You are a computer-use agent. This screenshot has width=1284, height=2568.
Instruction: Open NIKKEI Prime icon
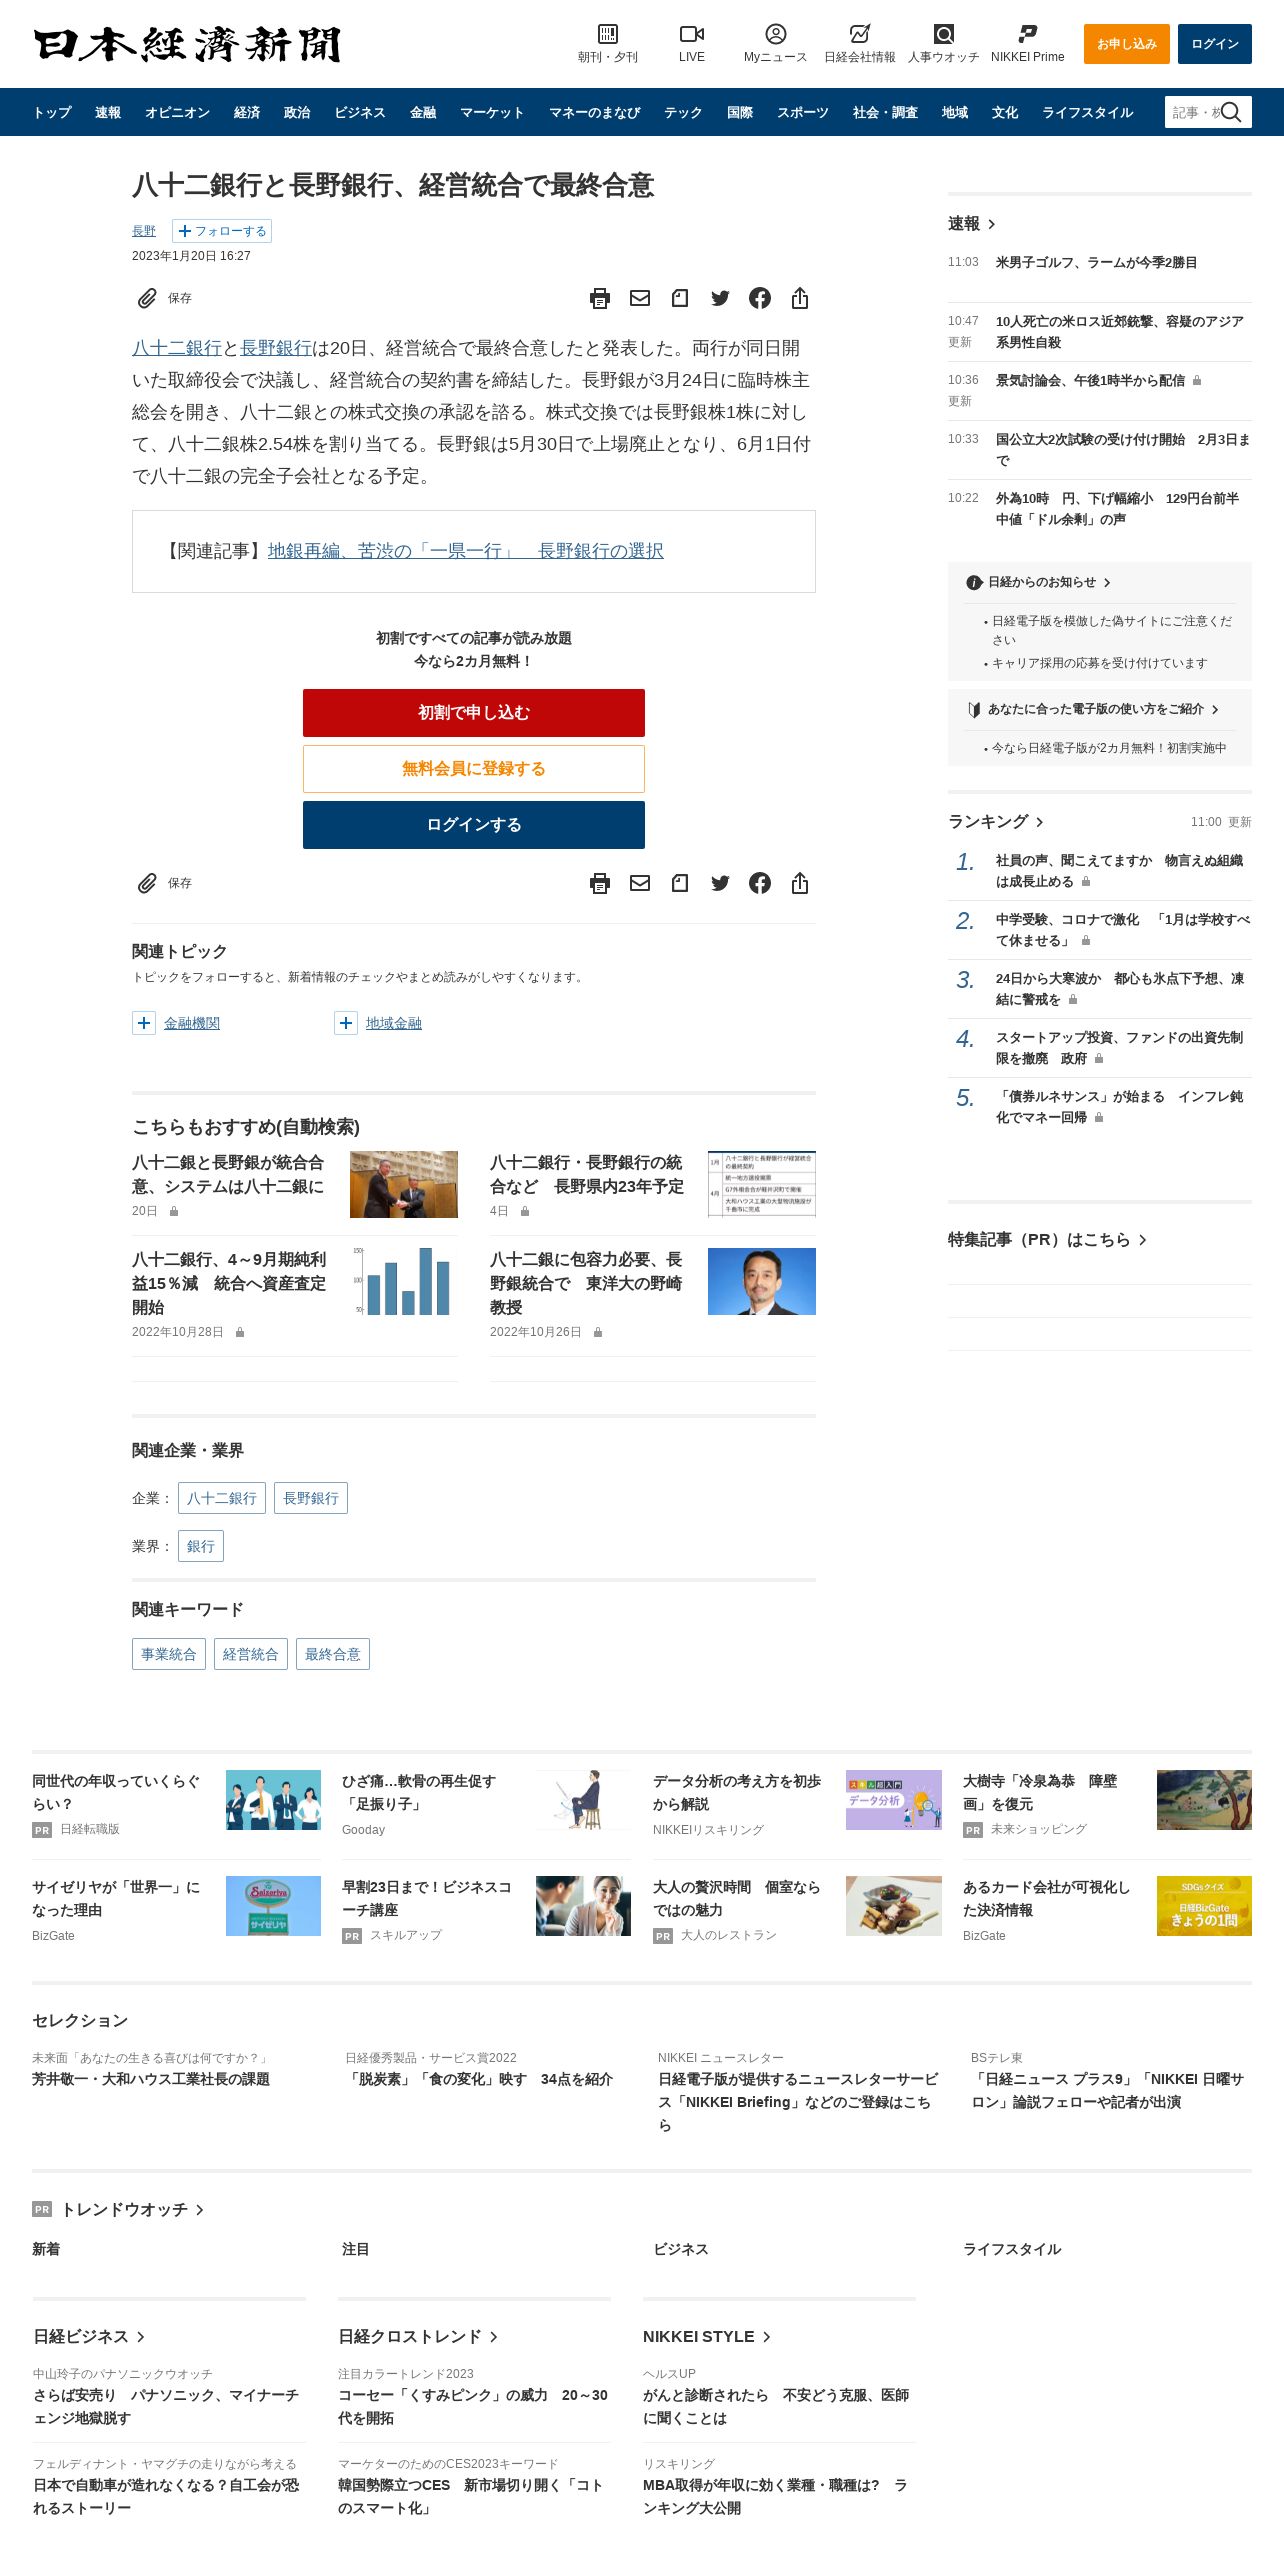pos(1027,34)
